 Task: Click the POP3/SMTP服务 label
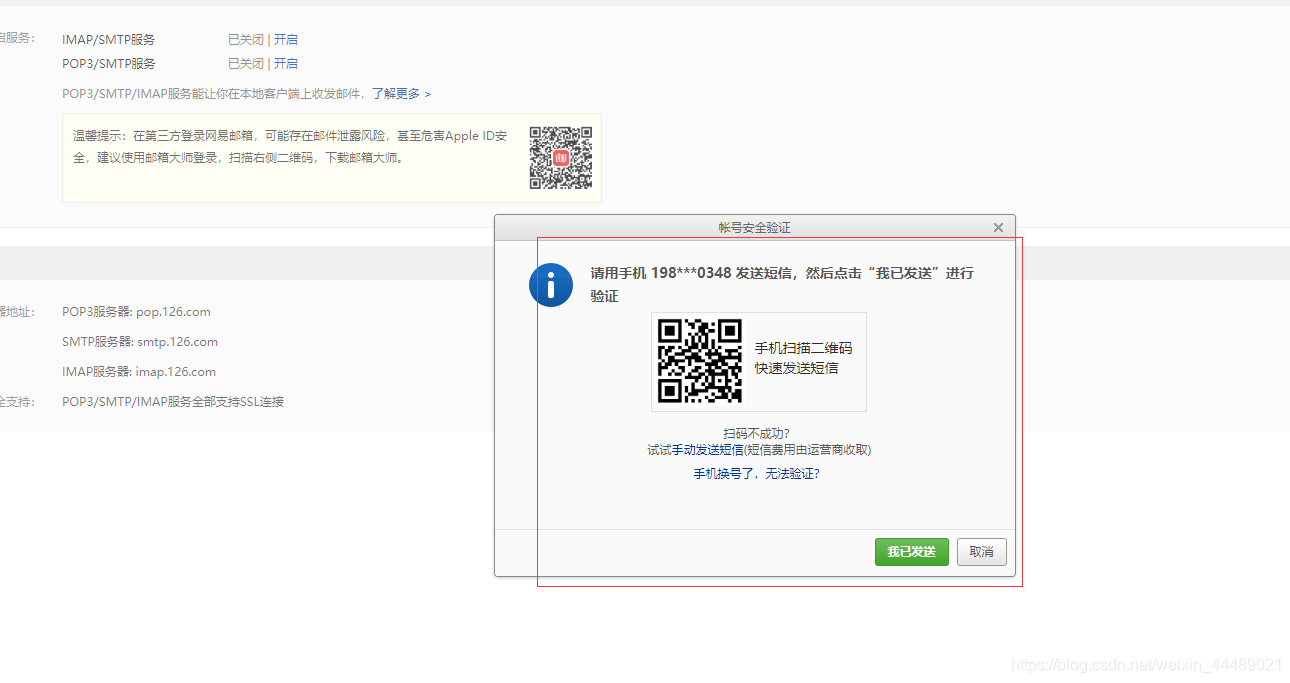[x=109, y=64]
